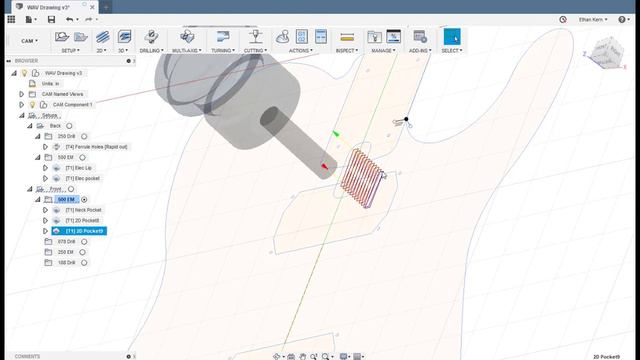640x360 pixels.
Task: Expand the Neck Pocket operation
Action: pyautogui.click(x=45, y=210)
